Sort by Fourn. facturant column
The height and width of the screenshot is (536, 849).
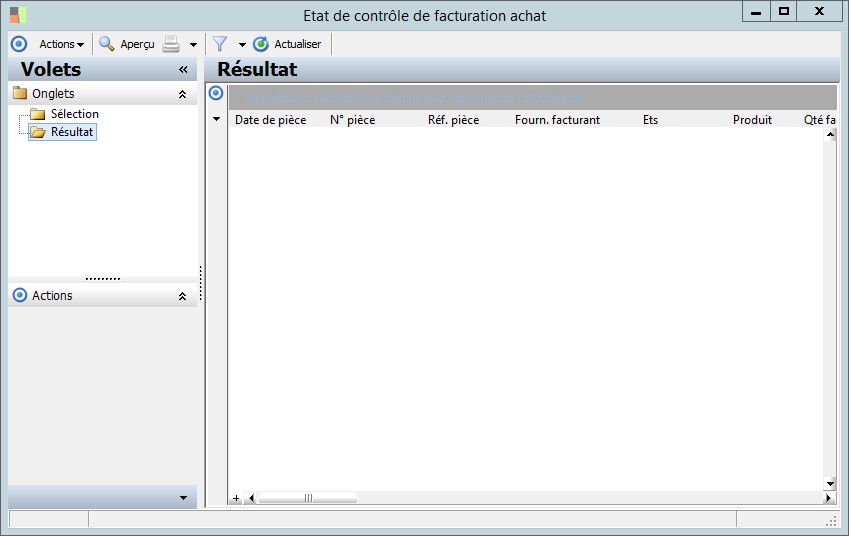[557, 120]
